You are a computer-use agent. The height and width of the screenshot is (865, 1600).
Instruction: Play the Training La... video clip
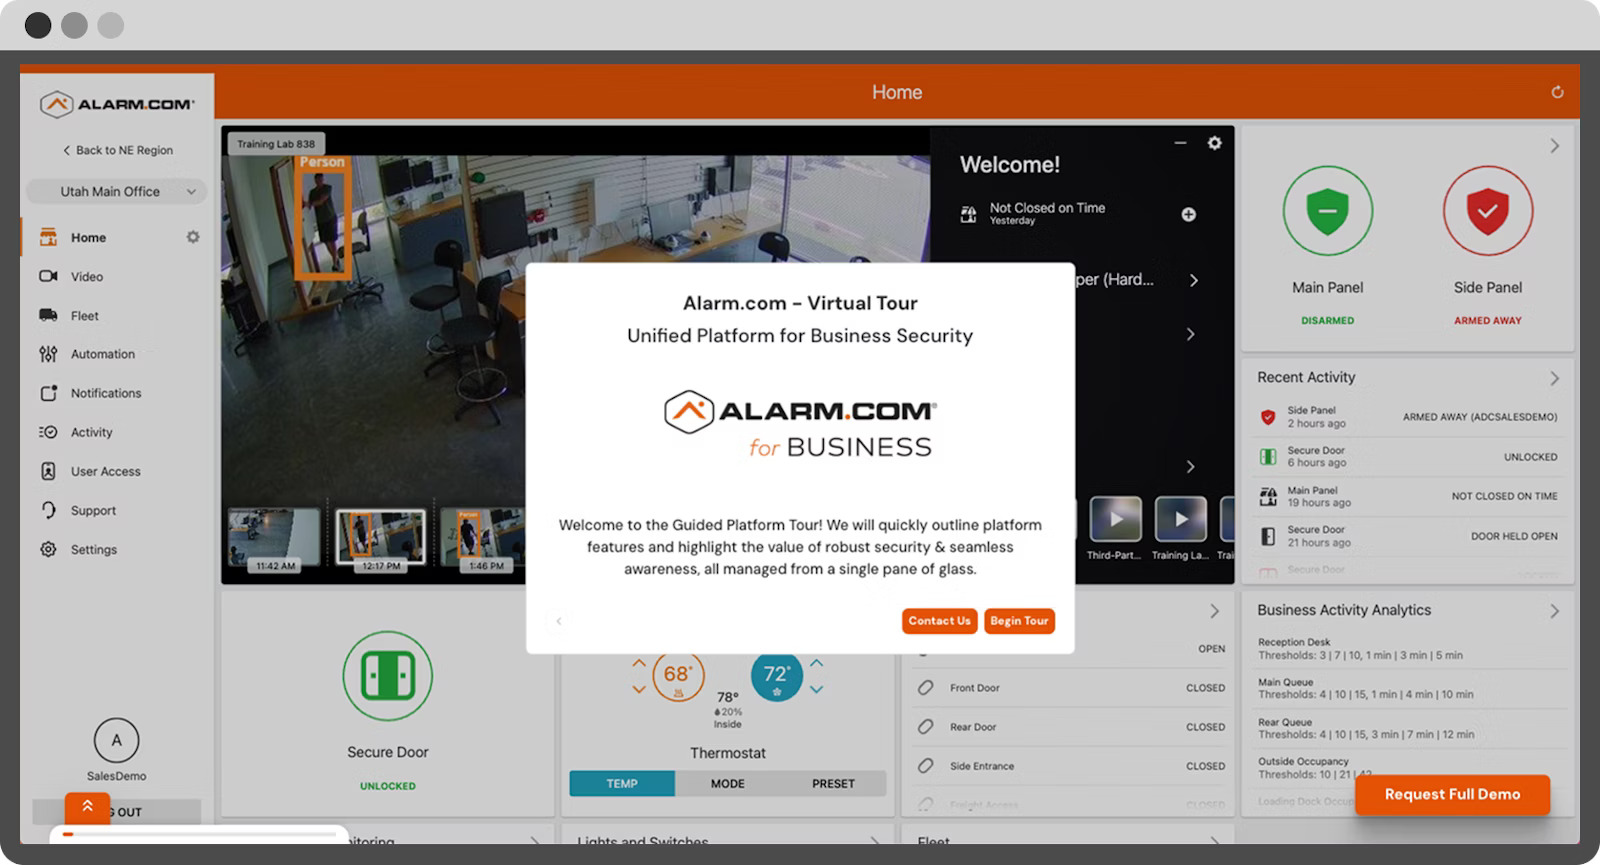click(1181, 520)
